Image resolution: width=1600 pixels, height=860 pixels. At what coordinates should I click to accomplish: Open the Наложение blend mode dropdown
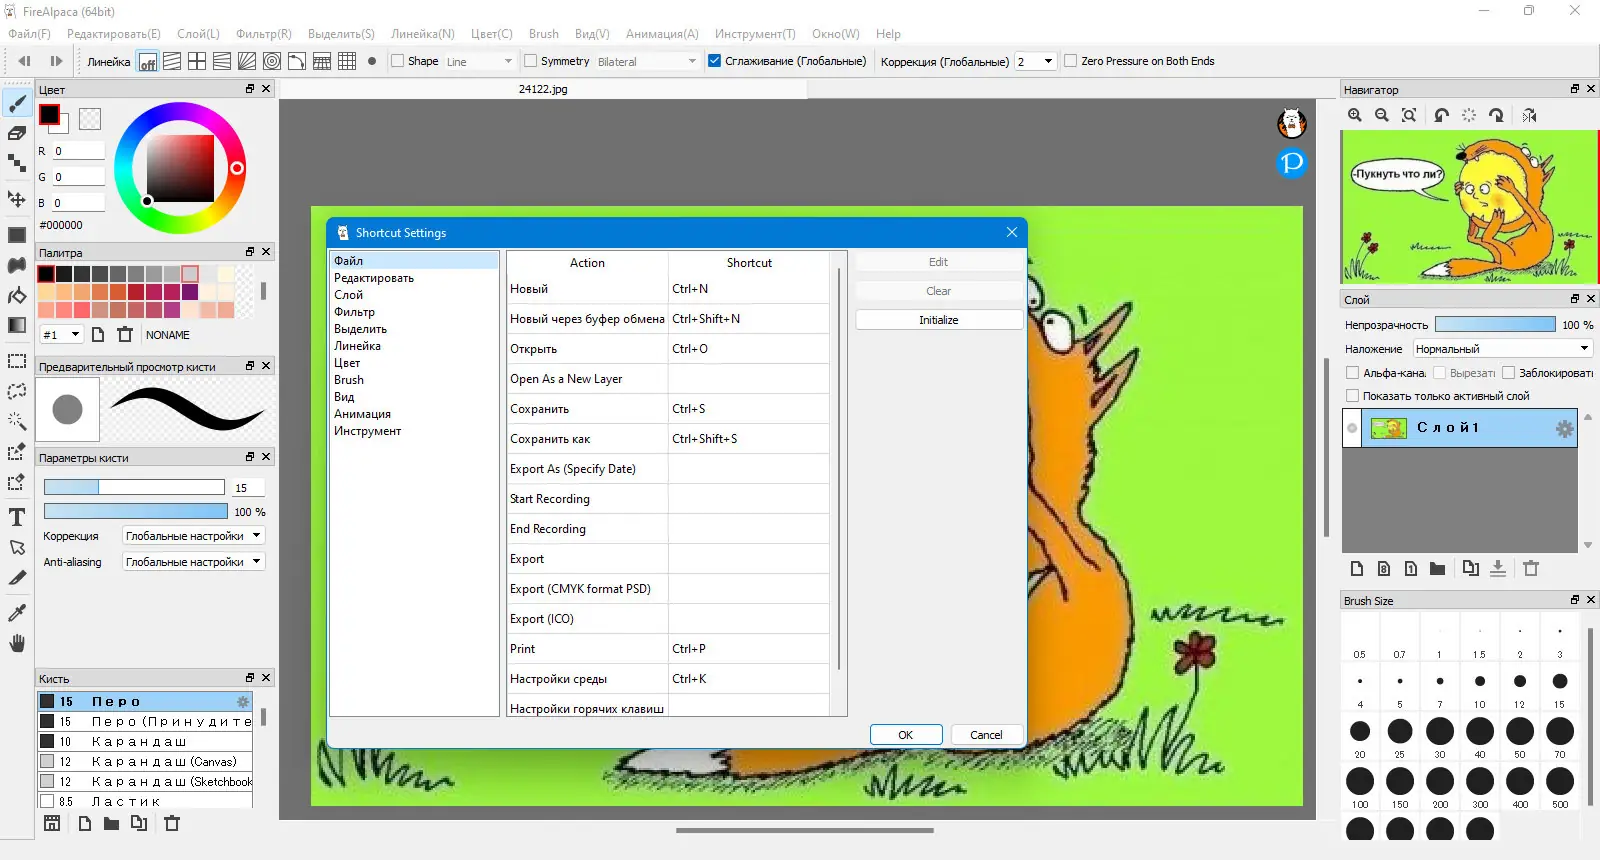coord(1502,349)
